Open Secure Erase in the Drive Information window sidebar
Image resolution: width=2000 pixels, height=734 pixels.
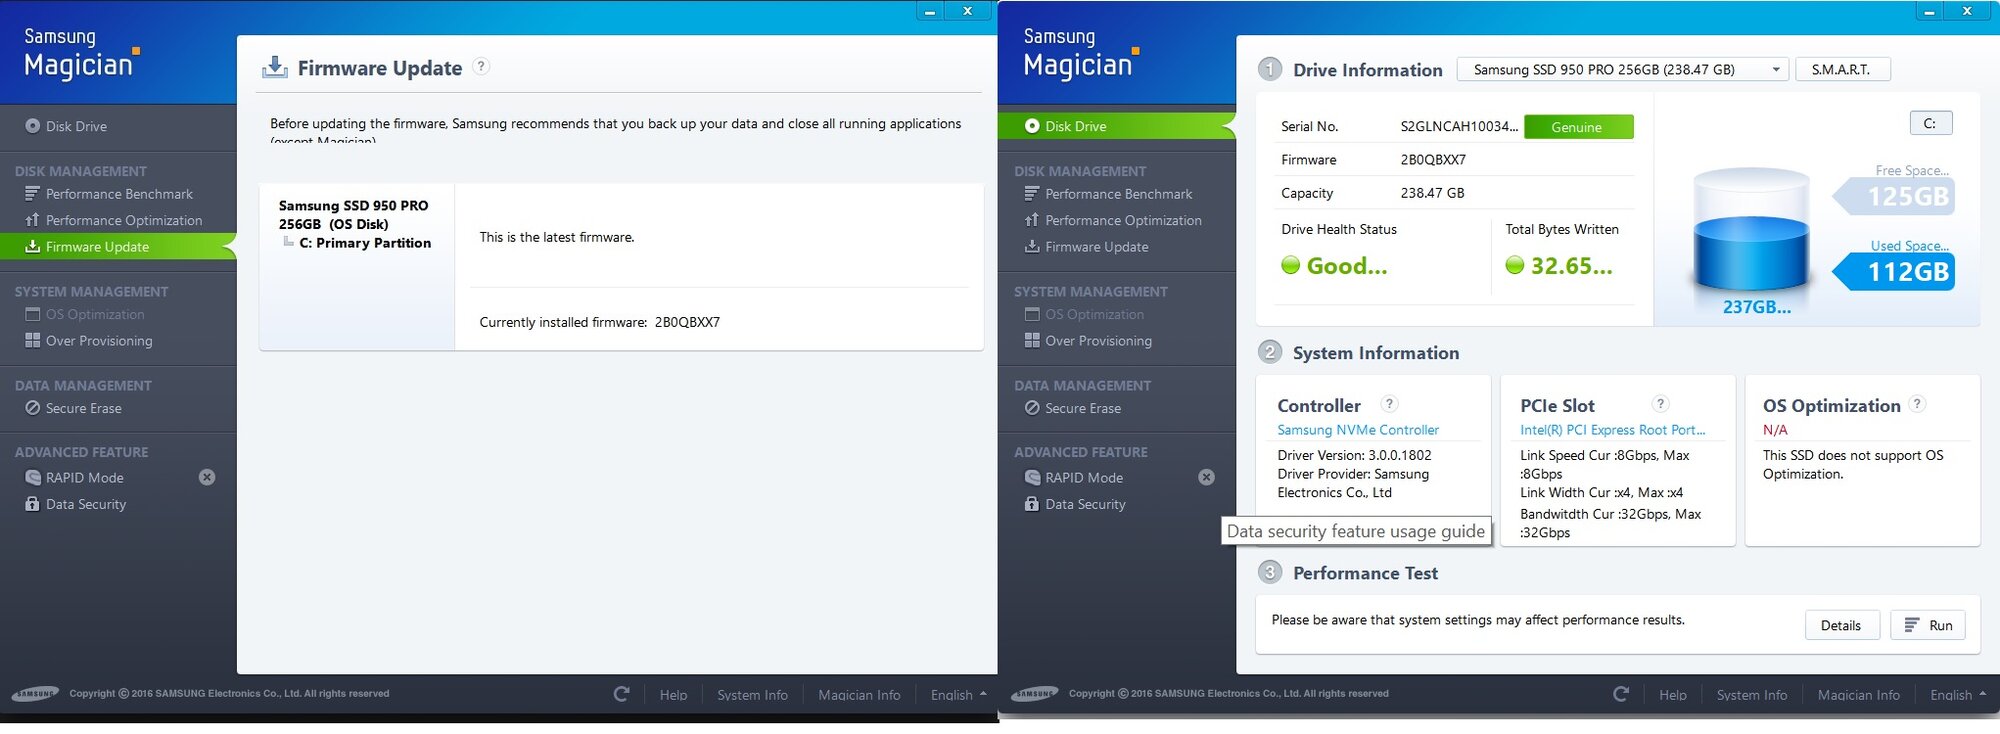coord(1082,408)
